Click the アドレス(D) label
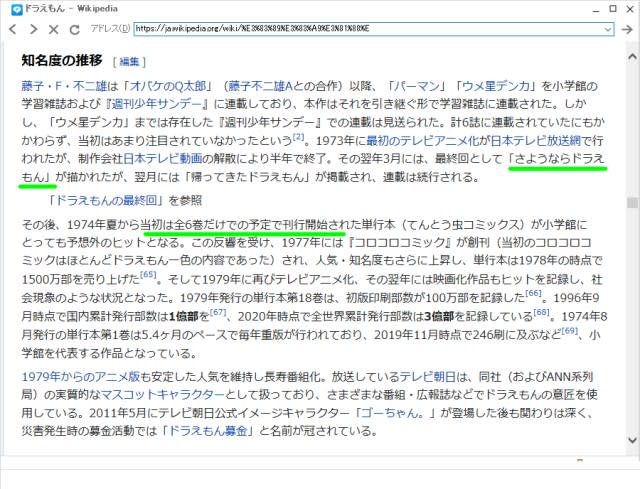 coord(110,29)
